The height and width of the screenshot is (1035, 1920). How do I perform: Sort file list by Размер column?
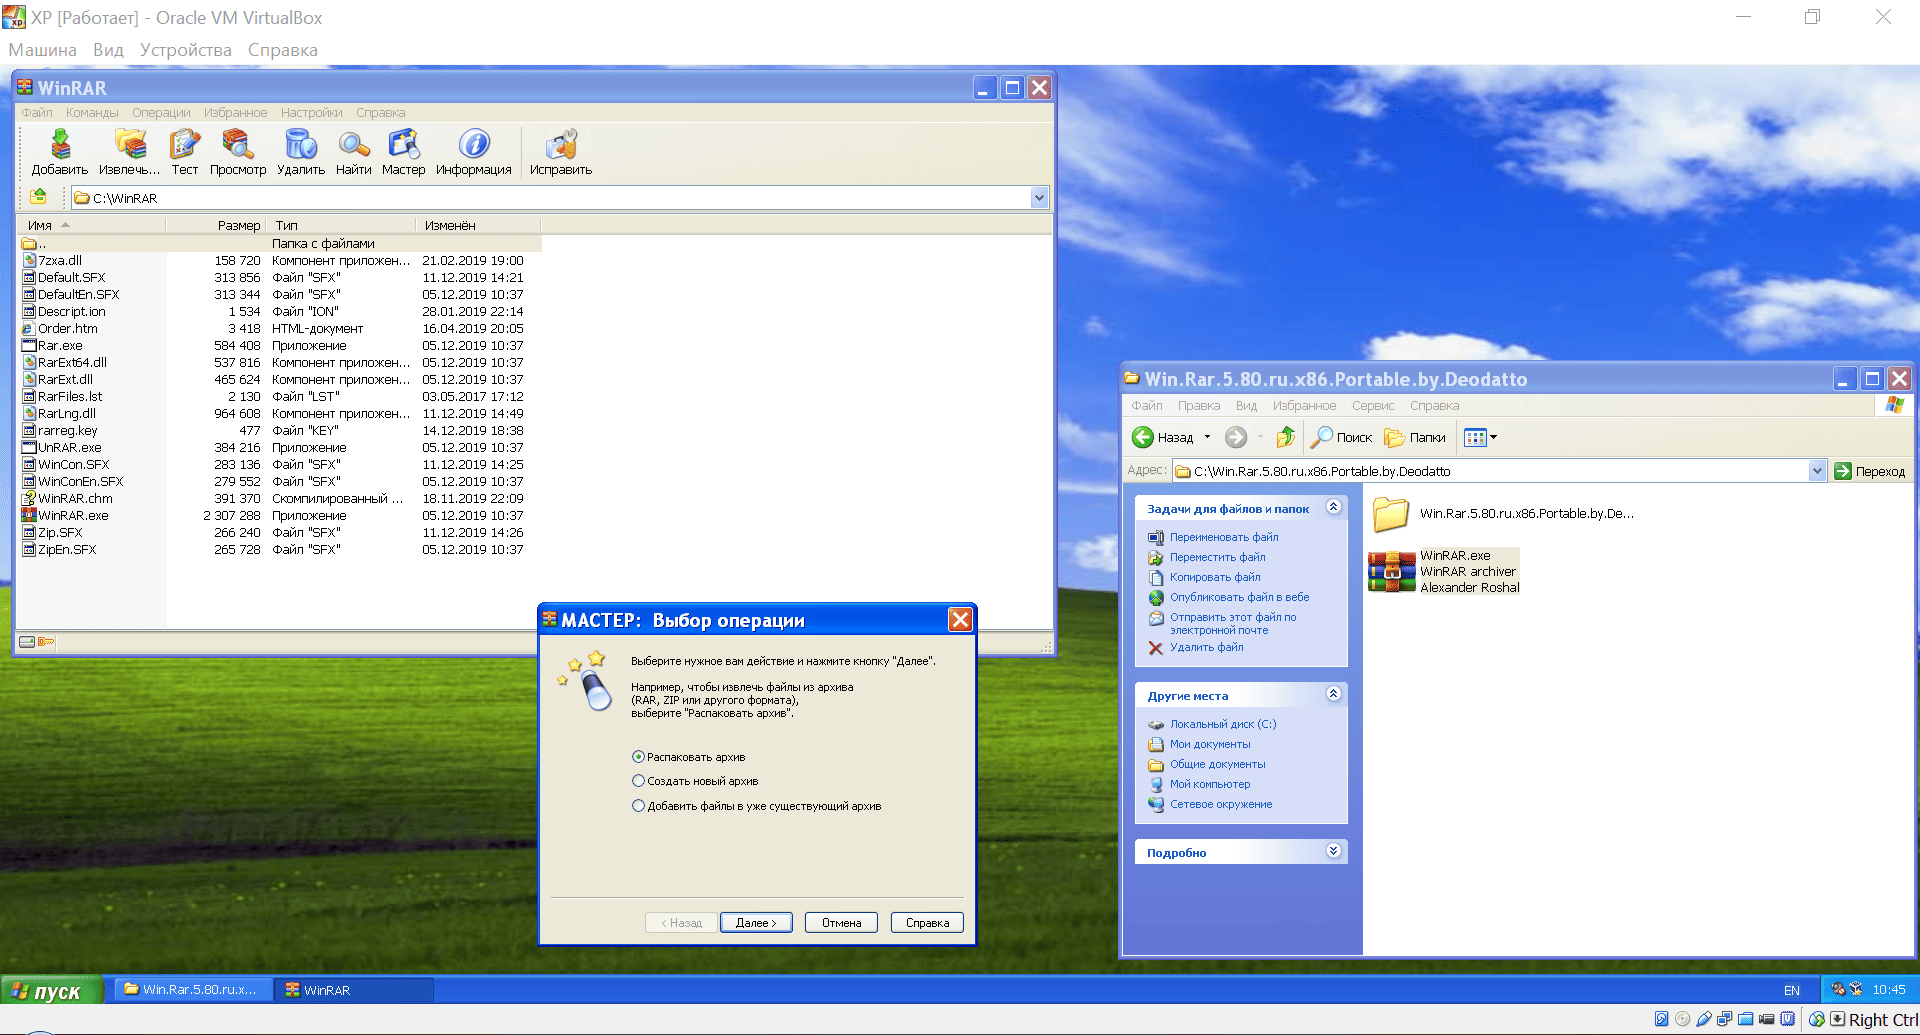pos(216,225)
